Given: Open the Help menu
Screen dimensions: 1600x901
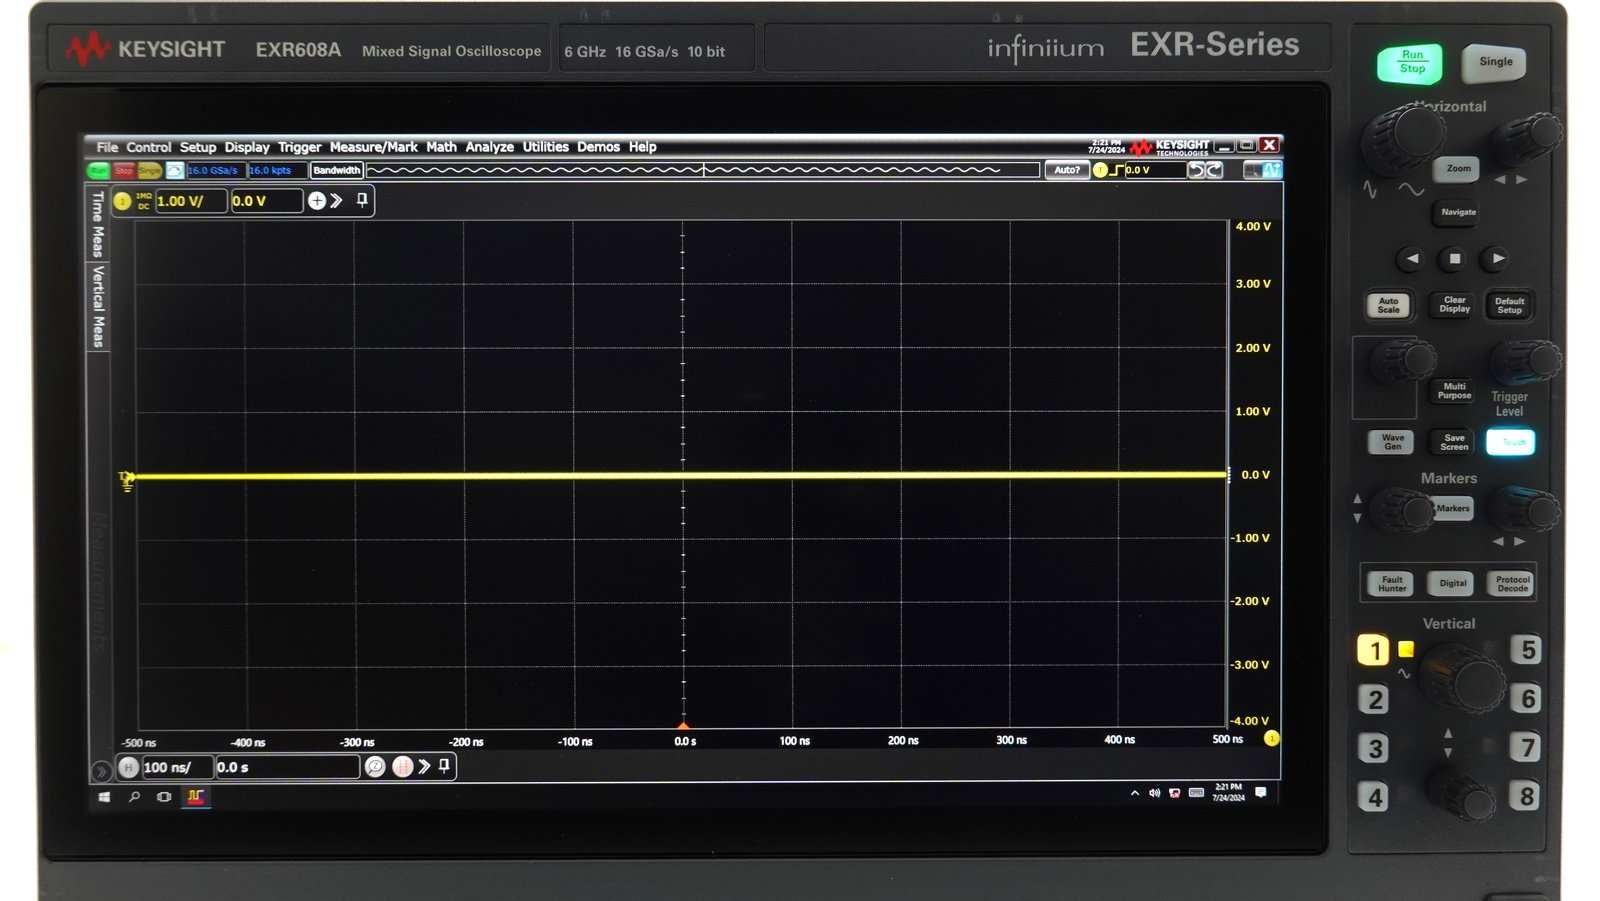Looking at the screenshot, I should coord(642,147).
